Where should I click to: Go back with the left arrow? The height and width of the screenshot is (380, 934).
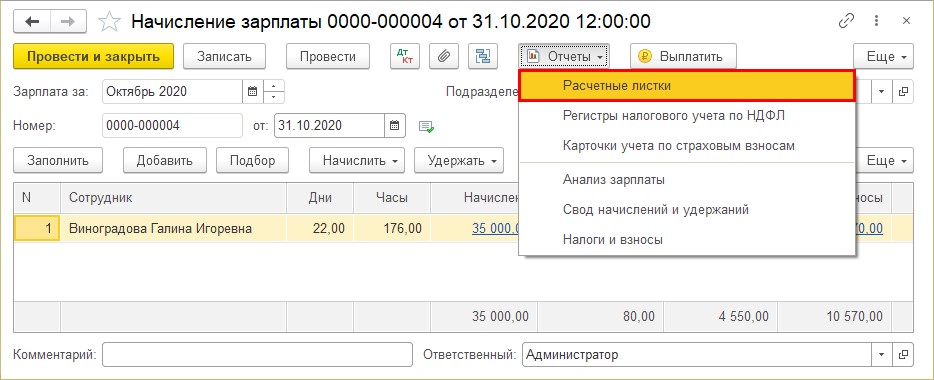32,22
